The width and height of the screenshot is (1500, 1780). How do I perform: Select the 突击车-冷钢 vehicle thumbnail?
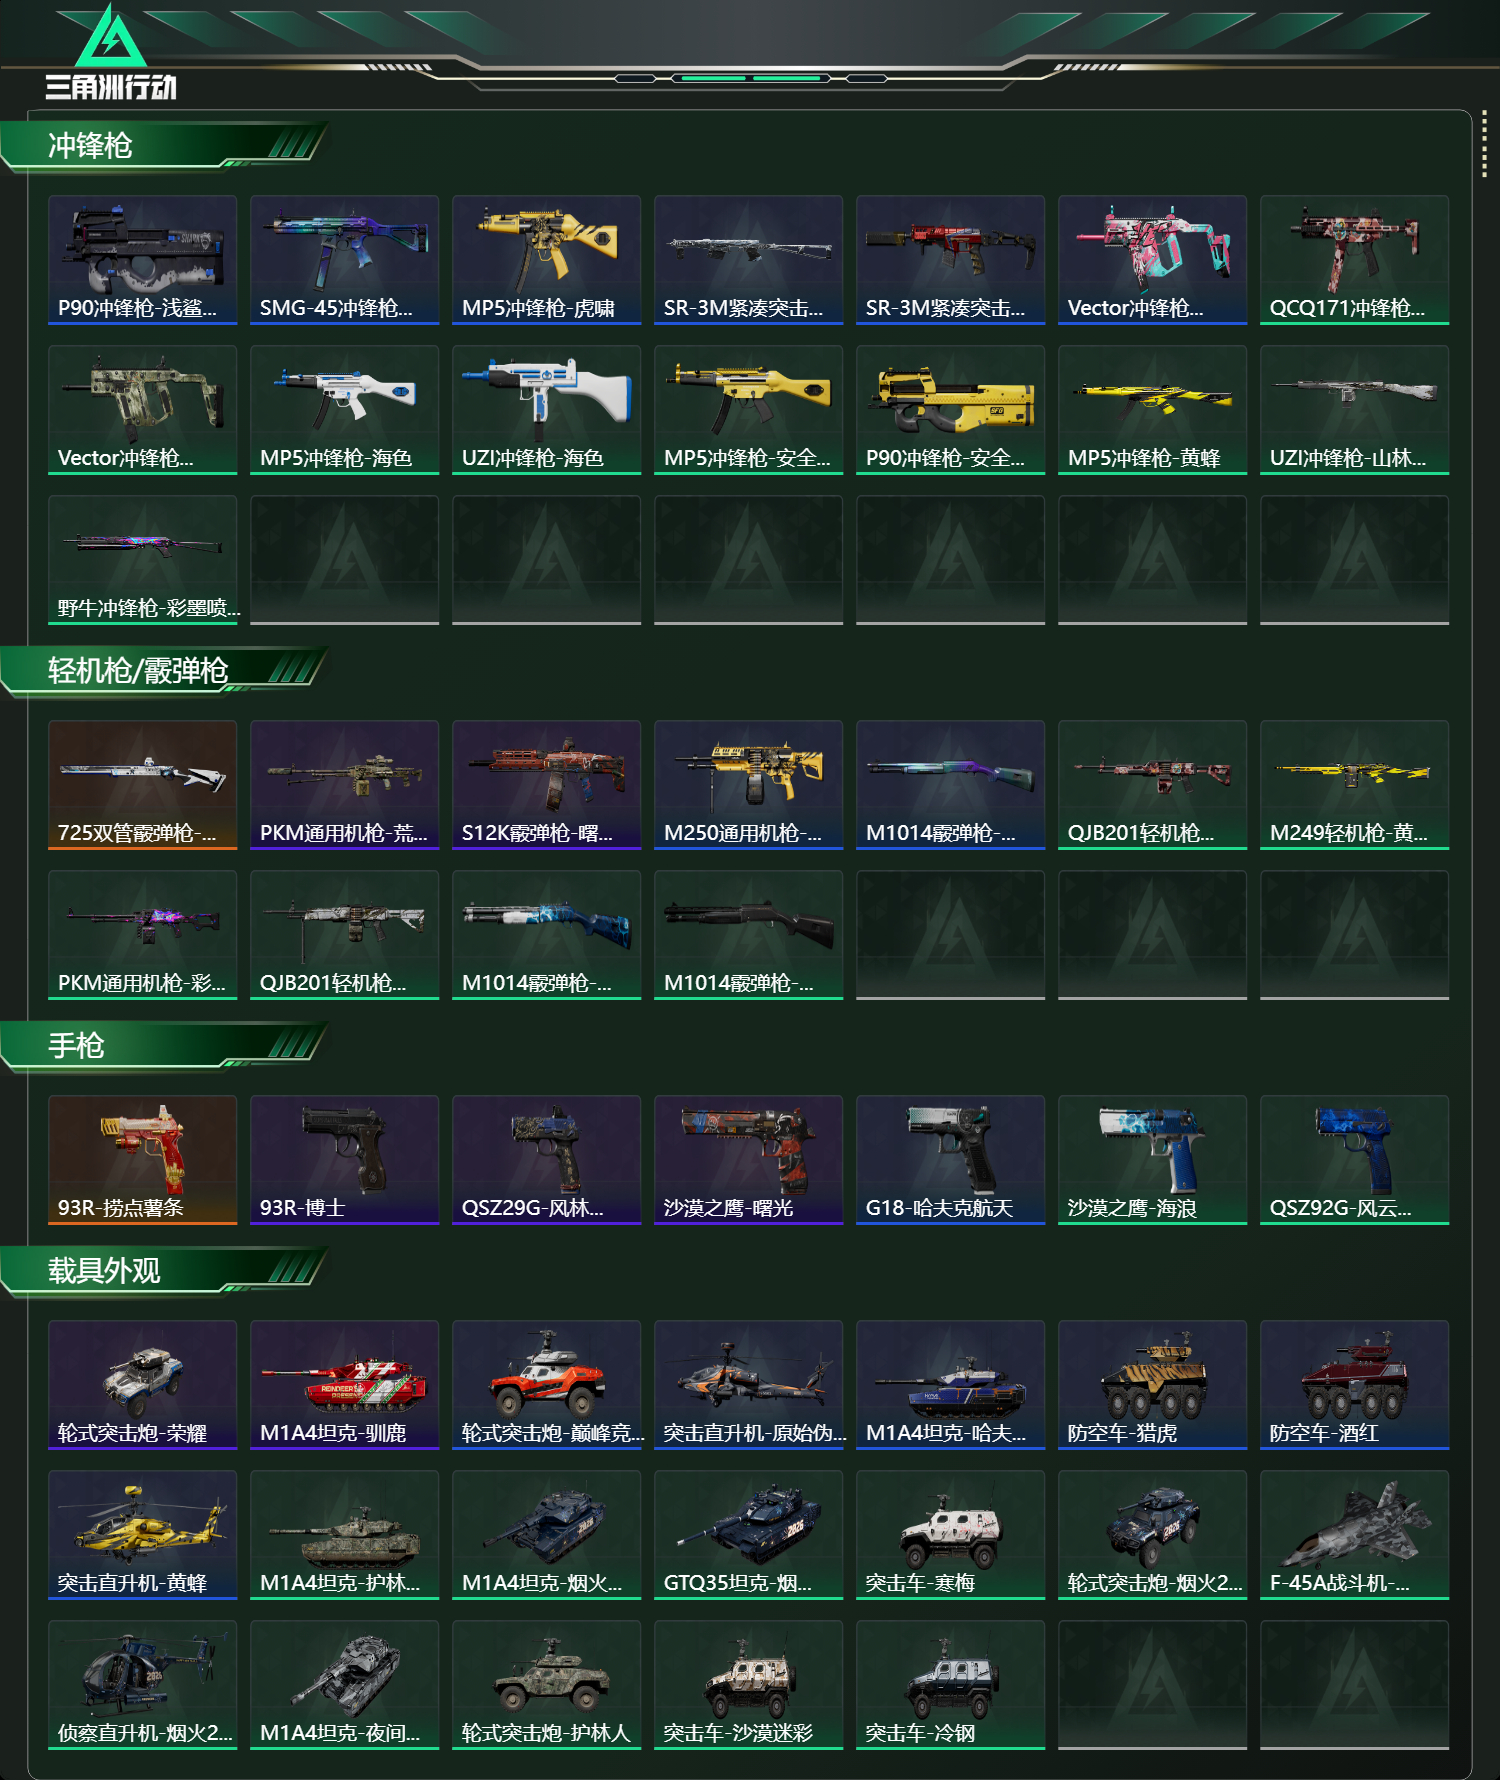pyautogui.click(x=950, y=1685)
